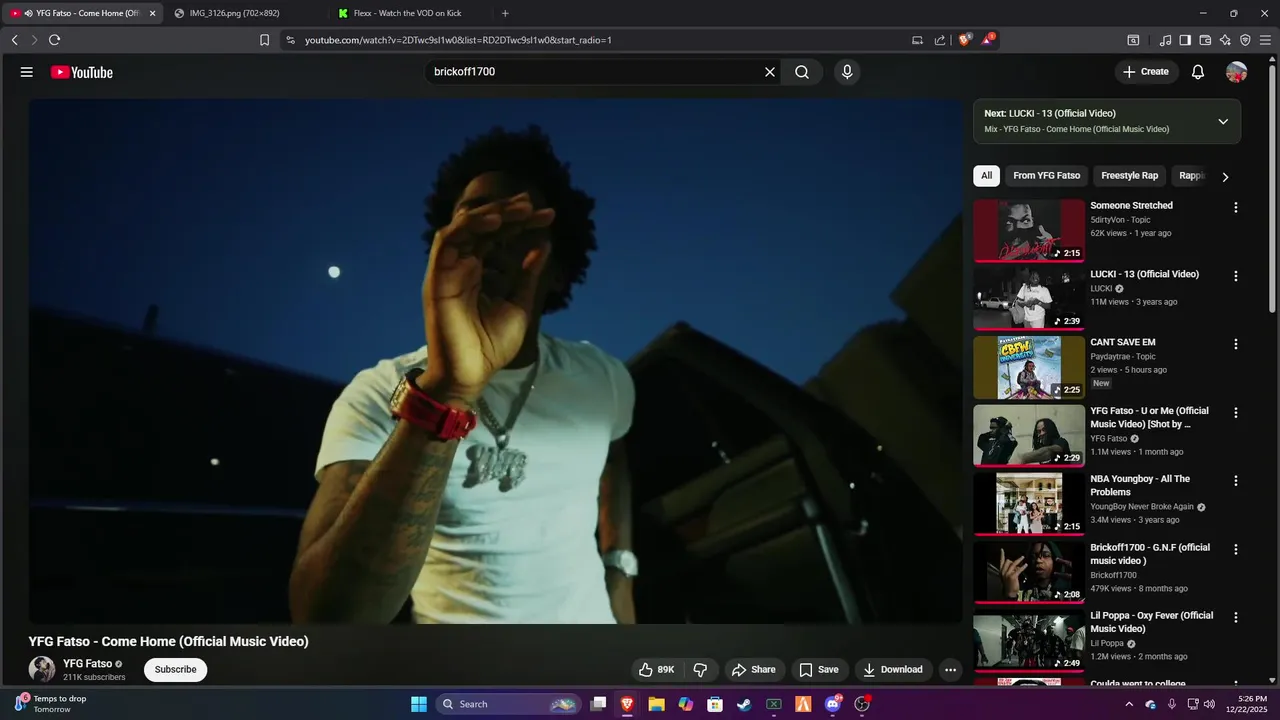The image size is (1280, 720).
Task: Play Someone Stretched thumbnail
Action: pyautogui.click(x=1029, y=230)
